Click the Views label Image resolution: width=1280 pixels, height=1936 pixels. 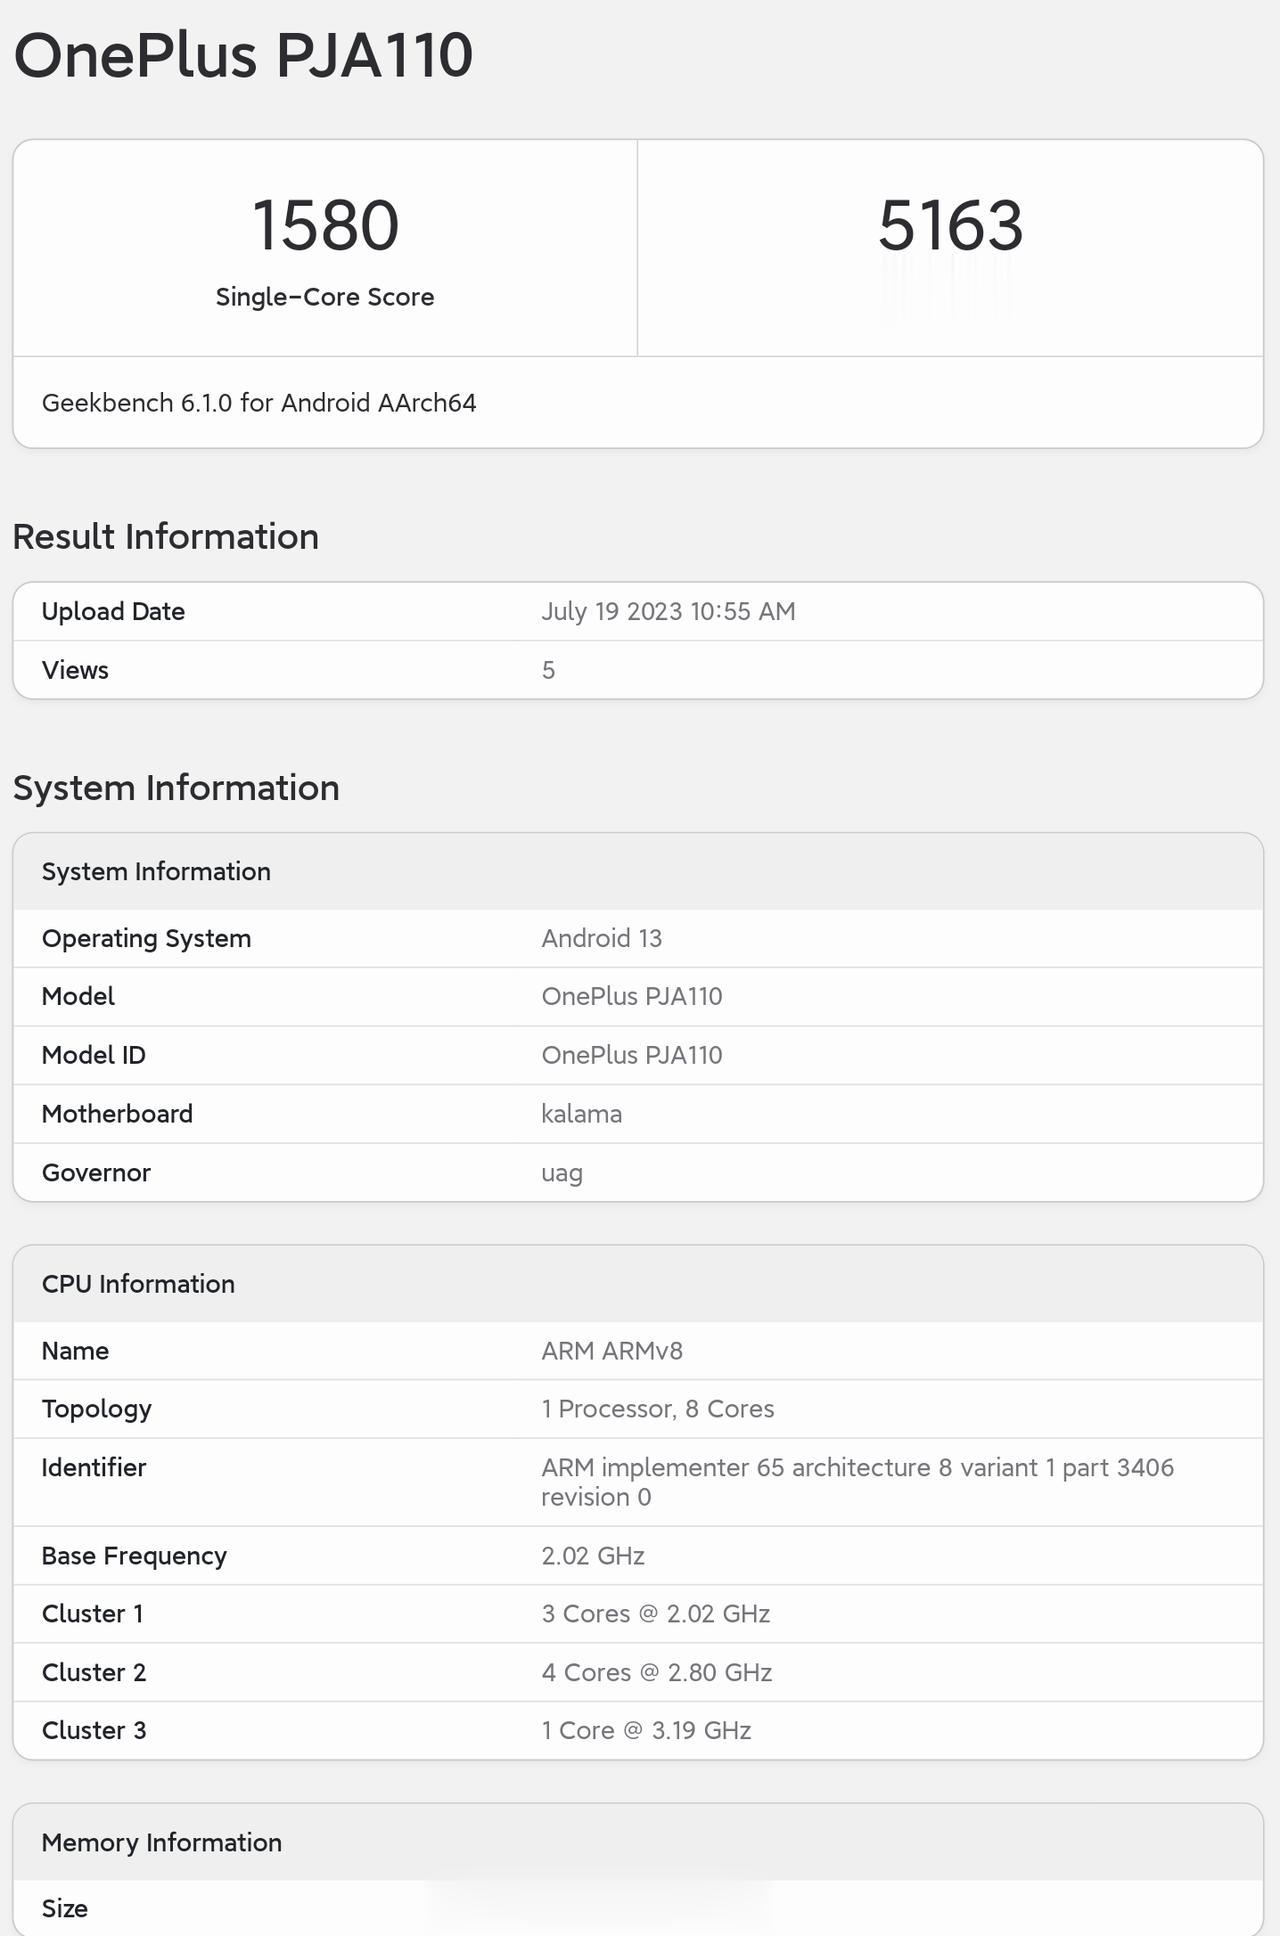pyautogui.click(x=75, y=670)
